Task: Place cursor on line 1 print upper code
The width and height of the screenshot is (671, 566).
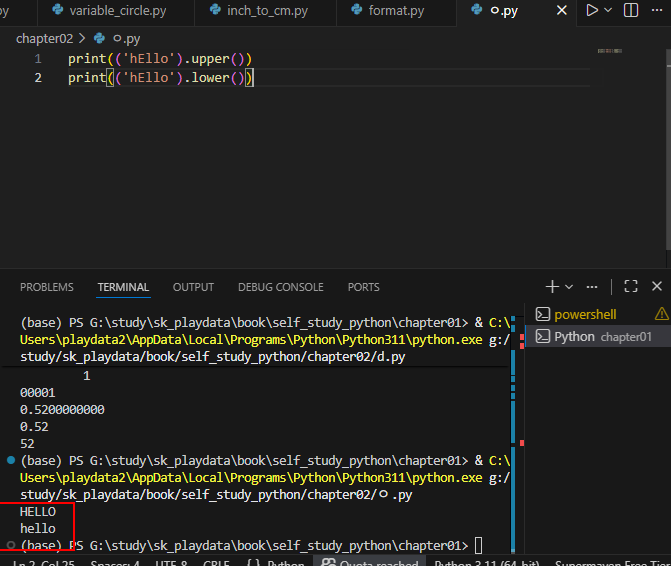Action: coord(160,59)
